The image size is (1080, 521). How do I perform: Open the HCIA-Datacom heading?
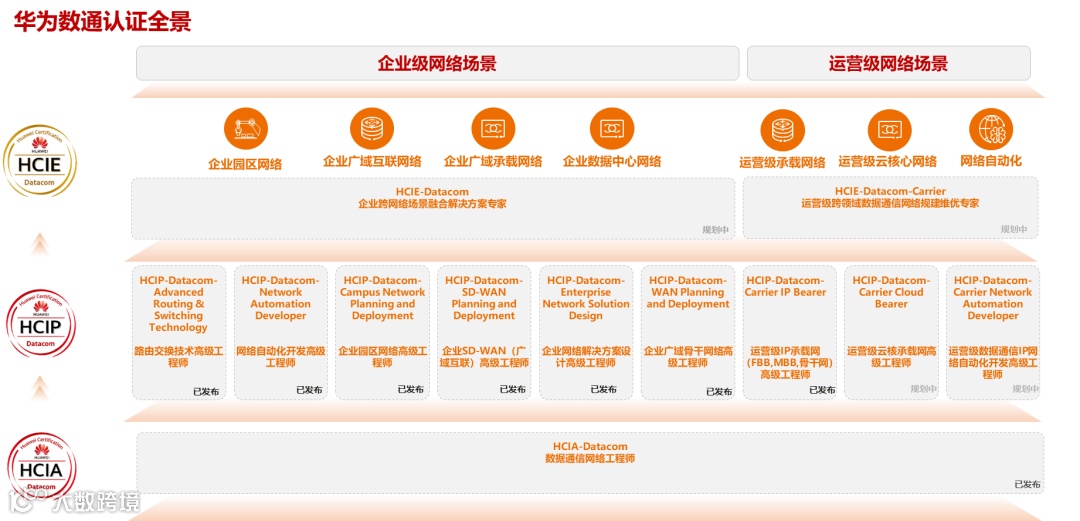[590, 447]
